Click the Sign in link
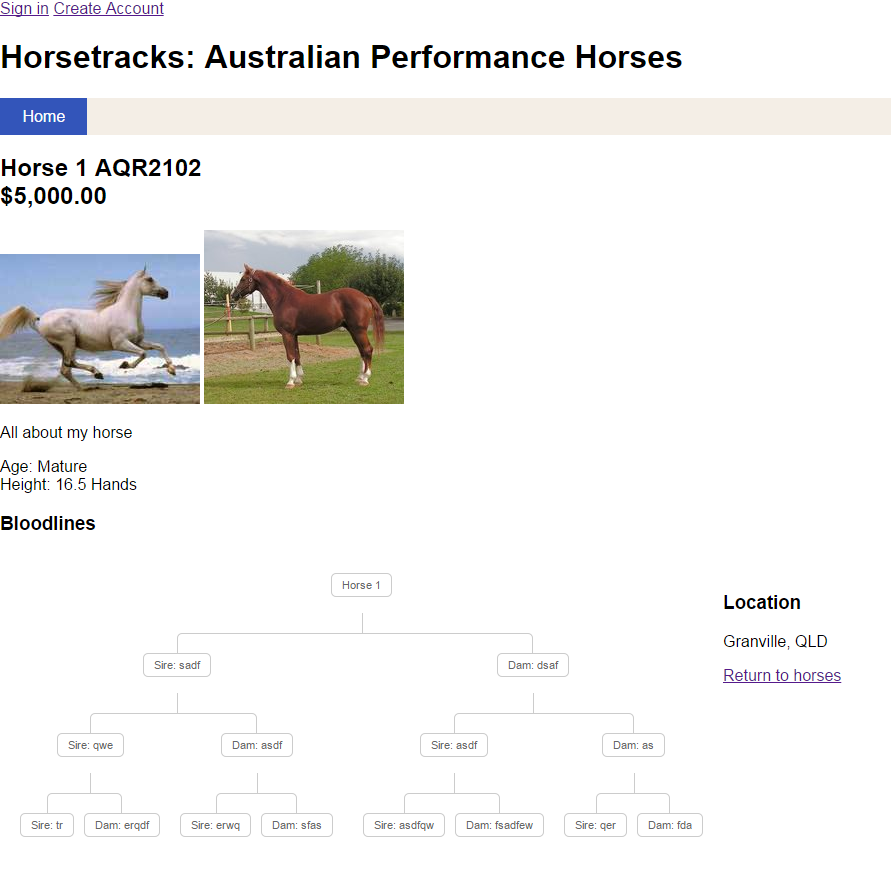This screenshot has height=887, width=891. pyautogui.click(x=24, y=9)
